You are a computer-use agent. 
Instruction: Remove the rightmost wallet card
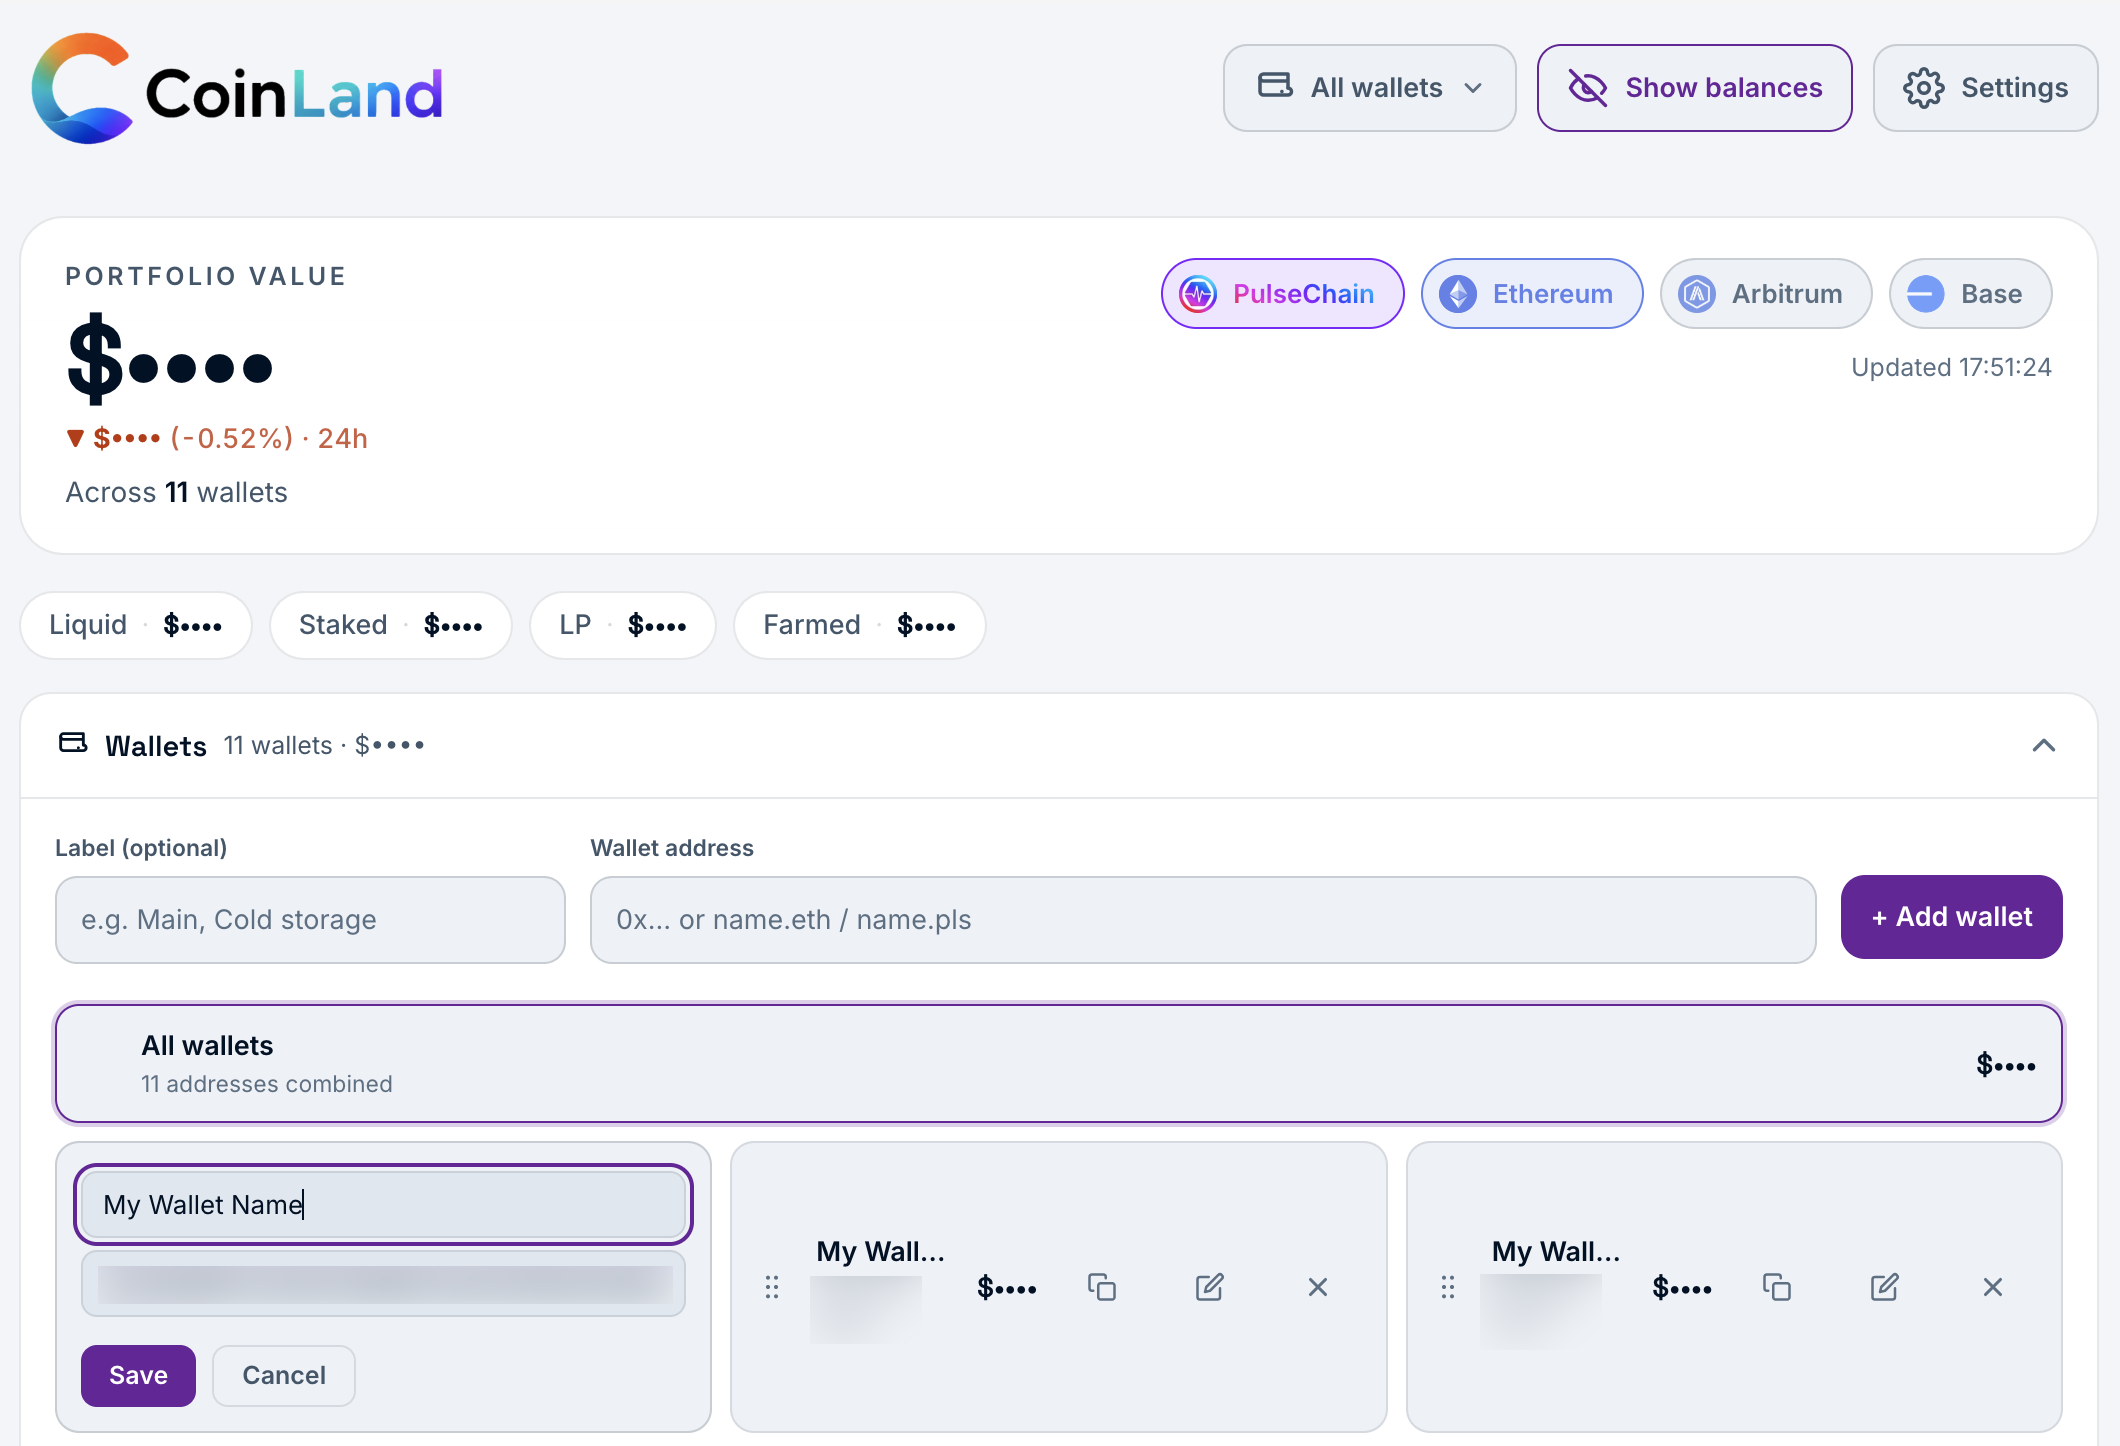(x=1993, y=1287)
